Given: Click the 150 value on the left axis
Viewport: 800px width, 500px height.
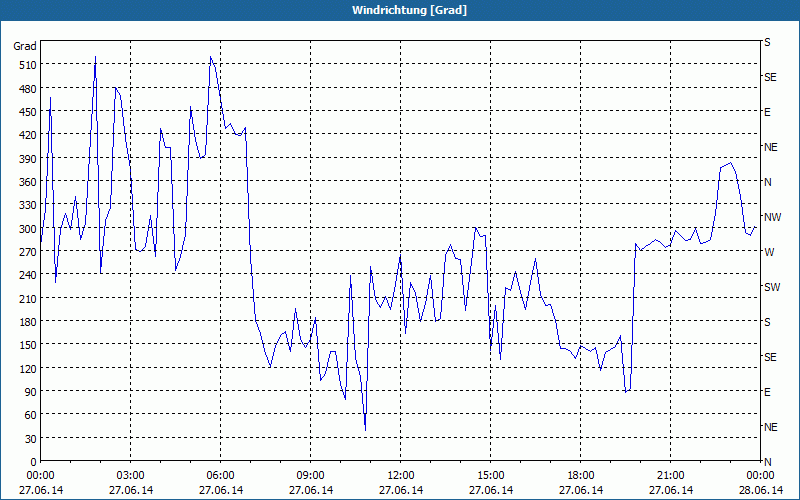Looking at the screenshot, I should click(x=28, y=345).
